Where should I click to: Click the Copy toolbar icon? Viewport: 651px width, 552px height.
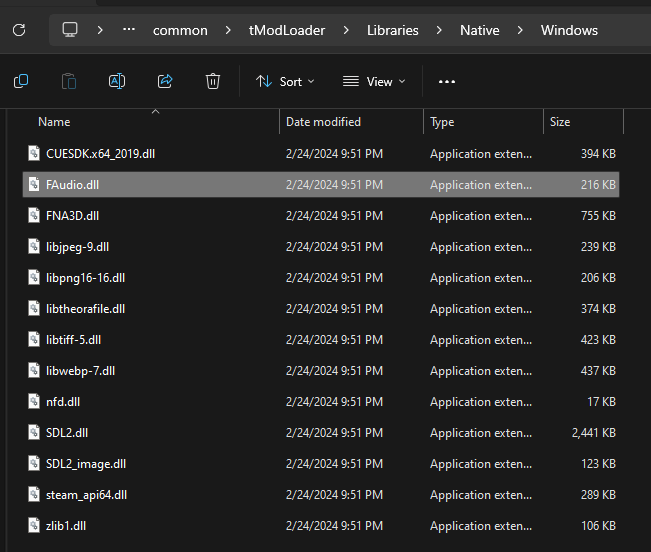point(21,81)
